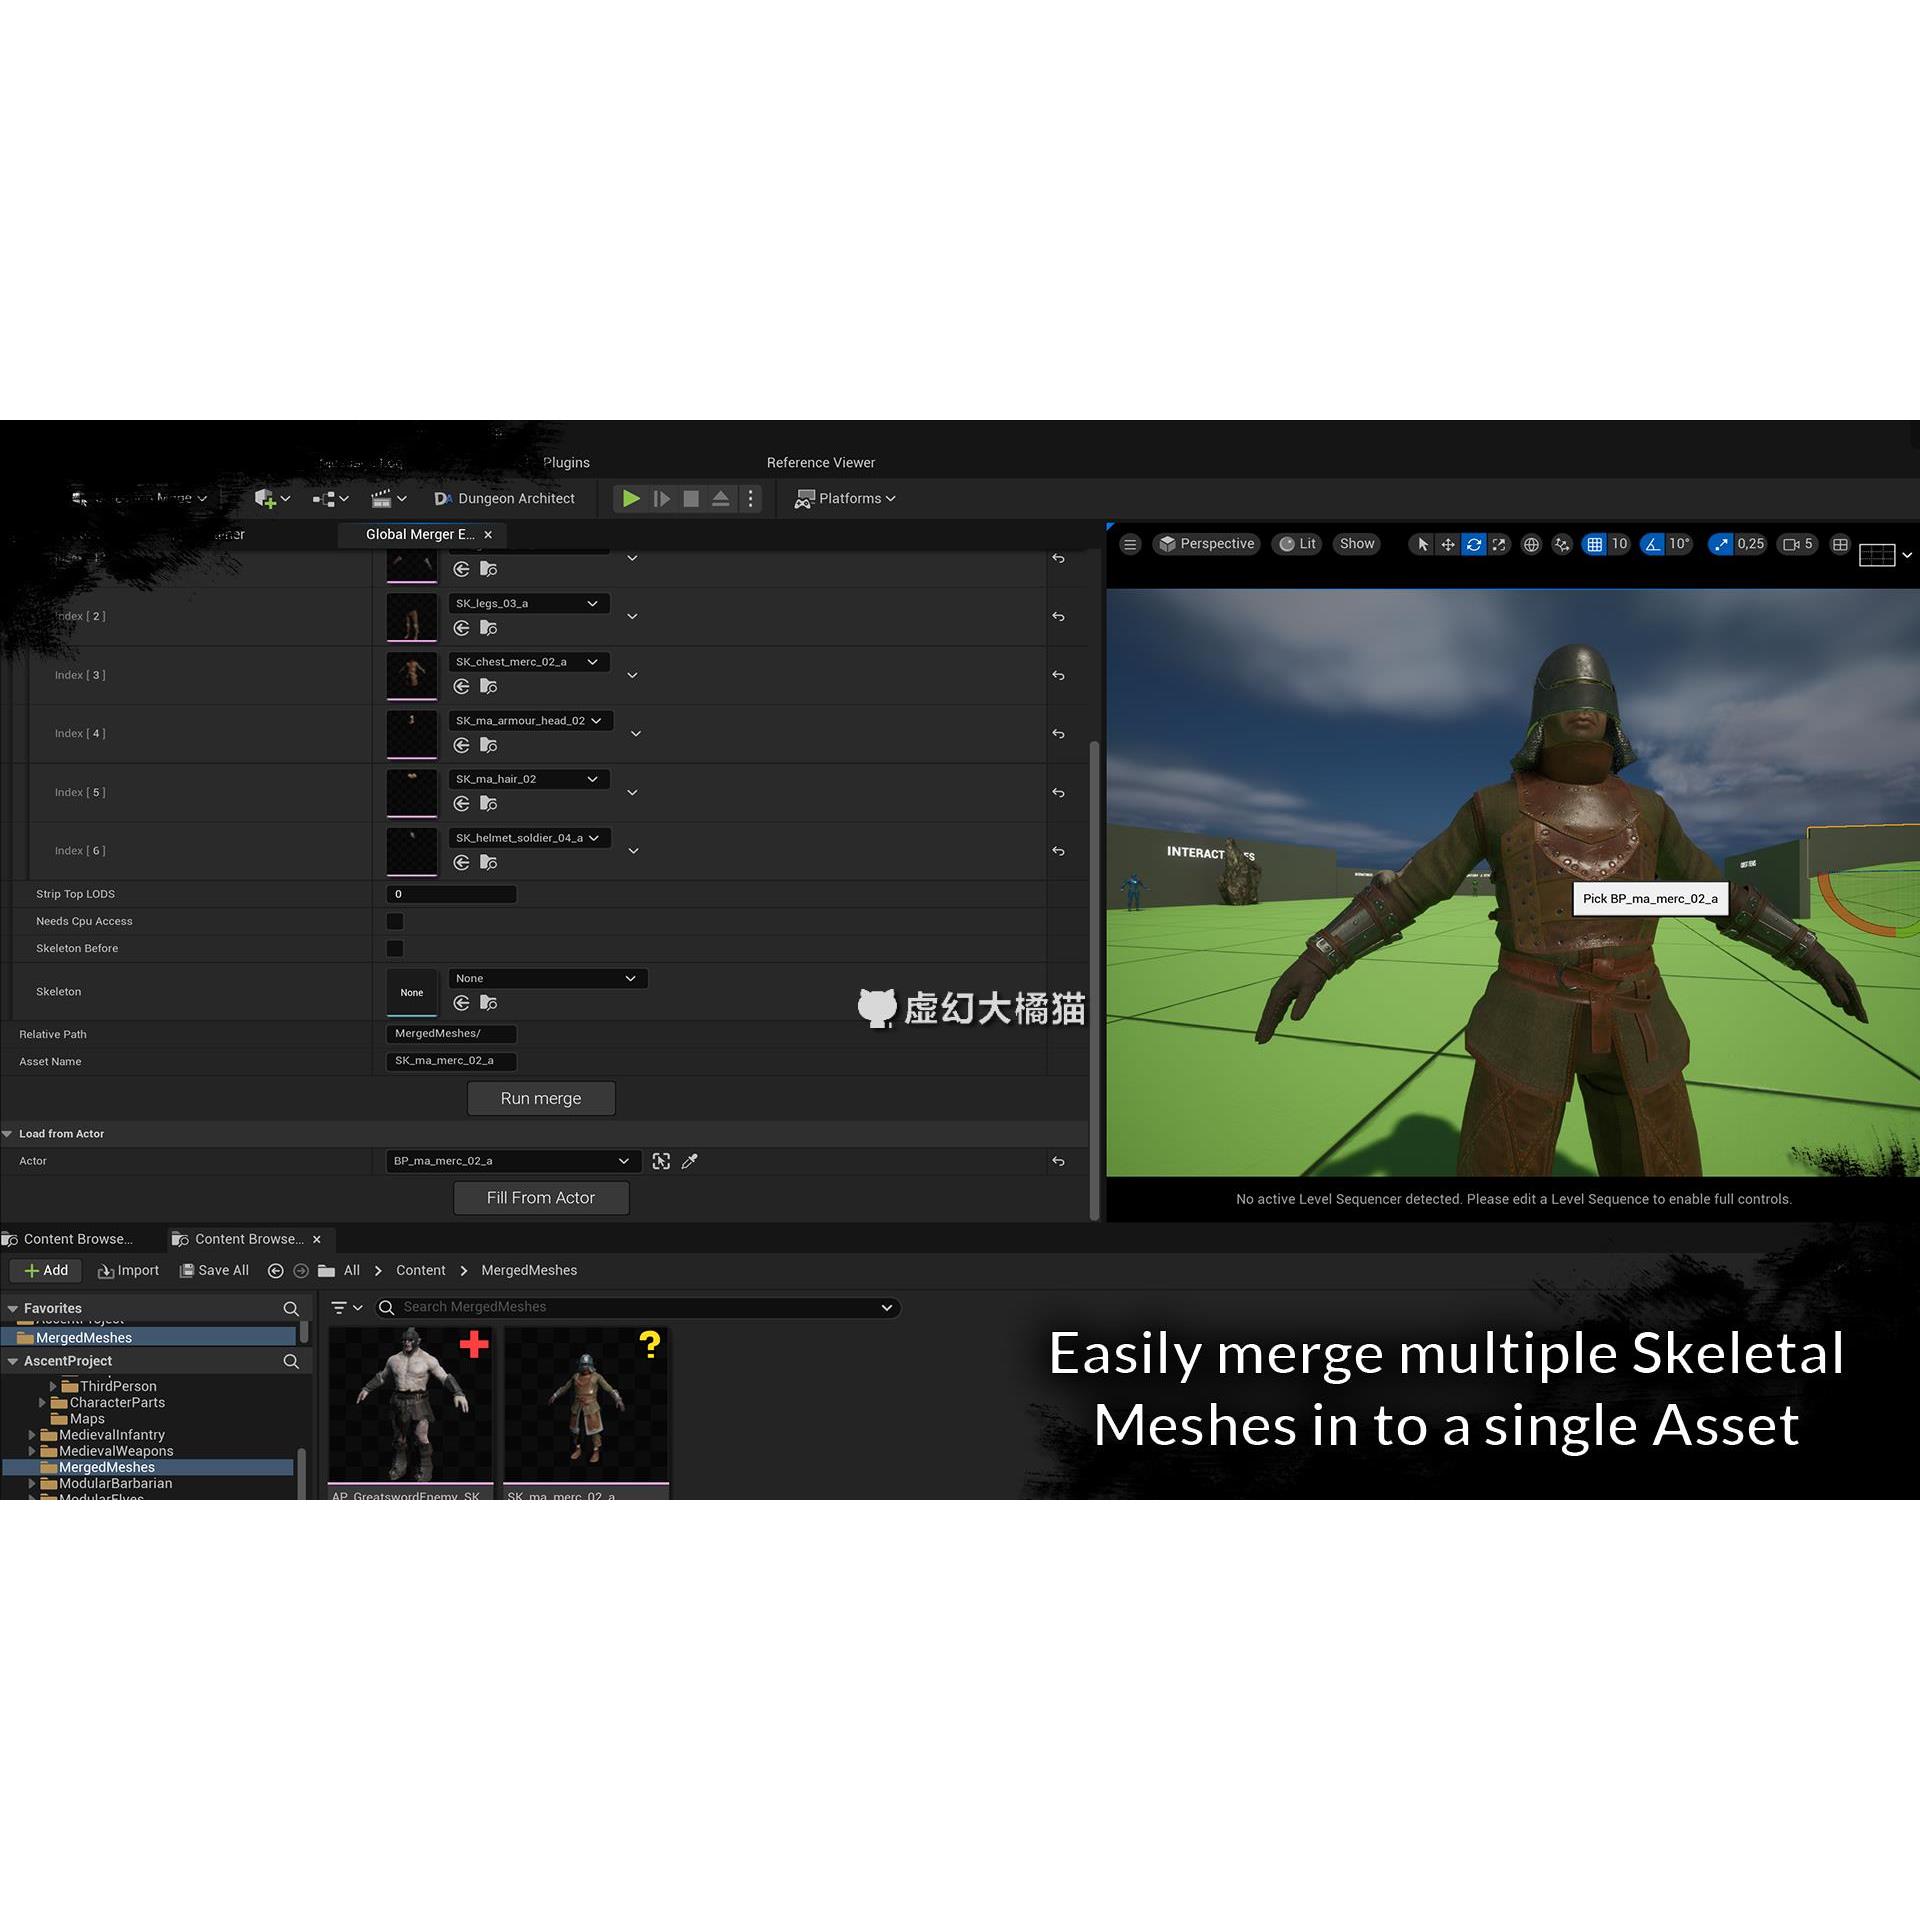The width and height of the screenshot is (1920, 1920).
Task: Use selected asset for Index 4 (arrow icon)
Action: coord(461,745)
